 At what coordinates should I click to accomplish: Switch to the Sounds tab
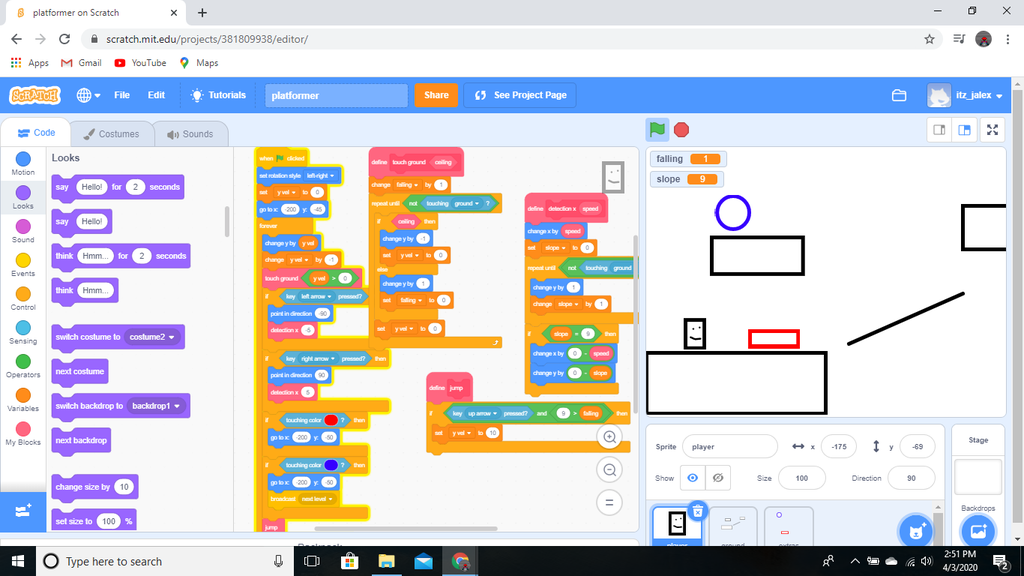click(x=191, y=134)
